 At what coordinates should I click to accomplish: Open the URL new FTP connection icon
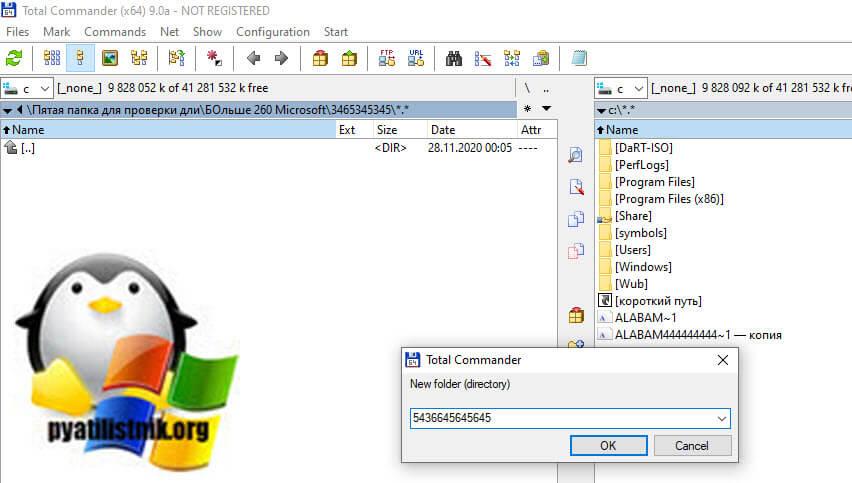pyautogui.click(x=416, y=58)
